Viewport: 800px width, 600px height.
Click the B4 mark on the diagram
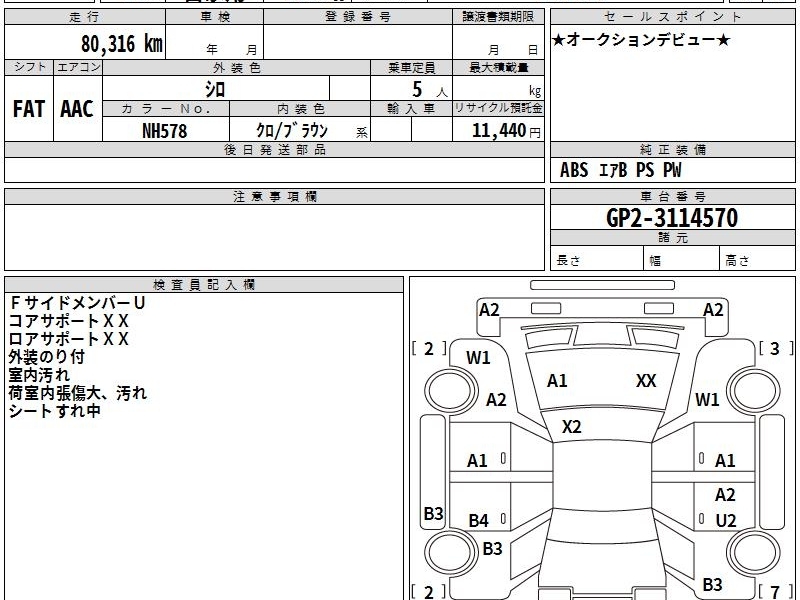[479, 520]
